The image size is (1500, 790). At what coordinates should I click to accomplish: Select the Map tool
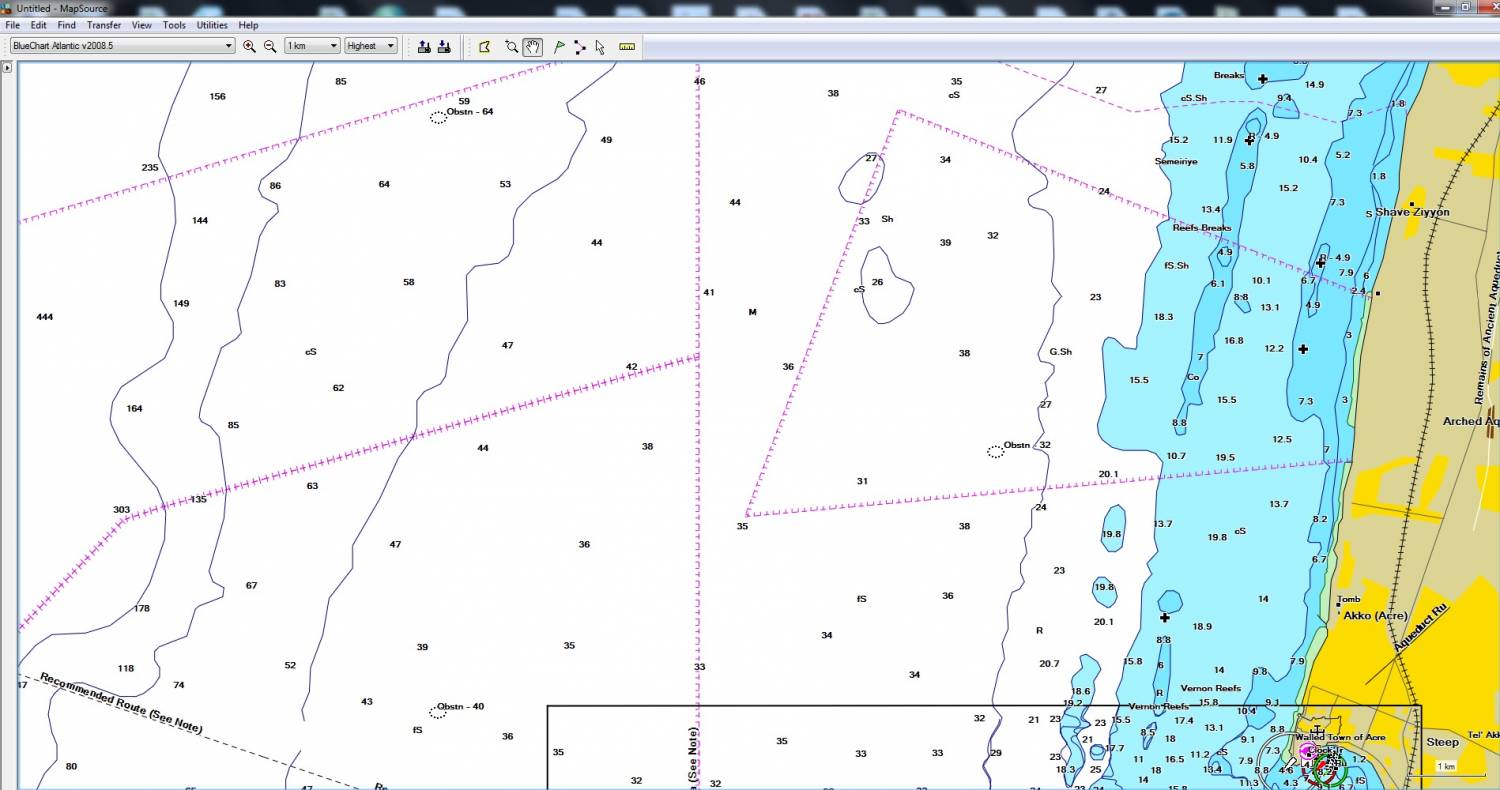tap(485, 46)
